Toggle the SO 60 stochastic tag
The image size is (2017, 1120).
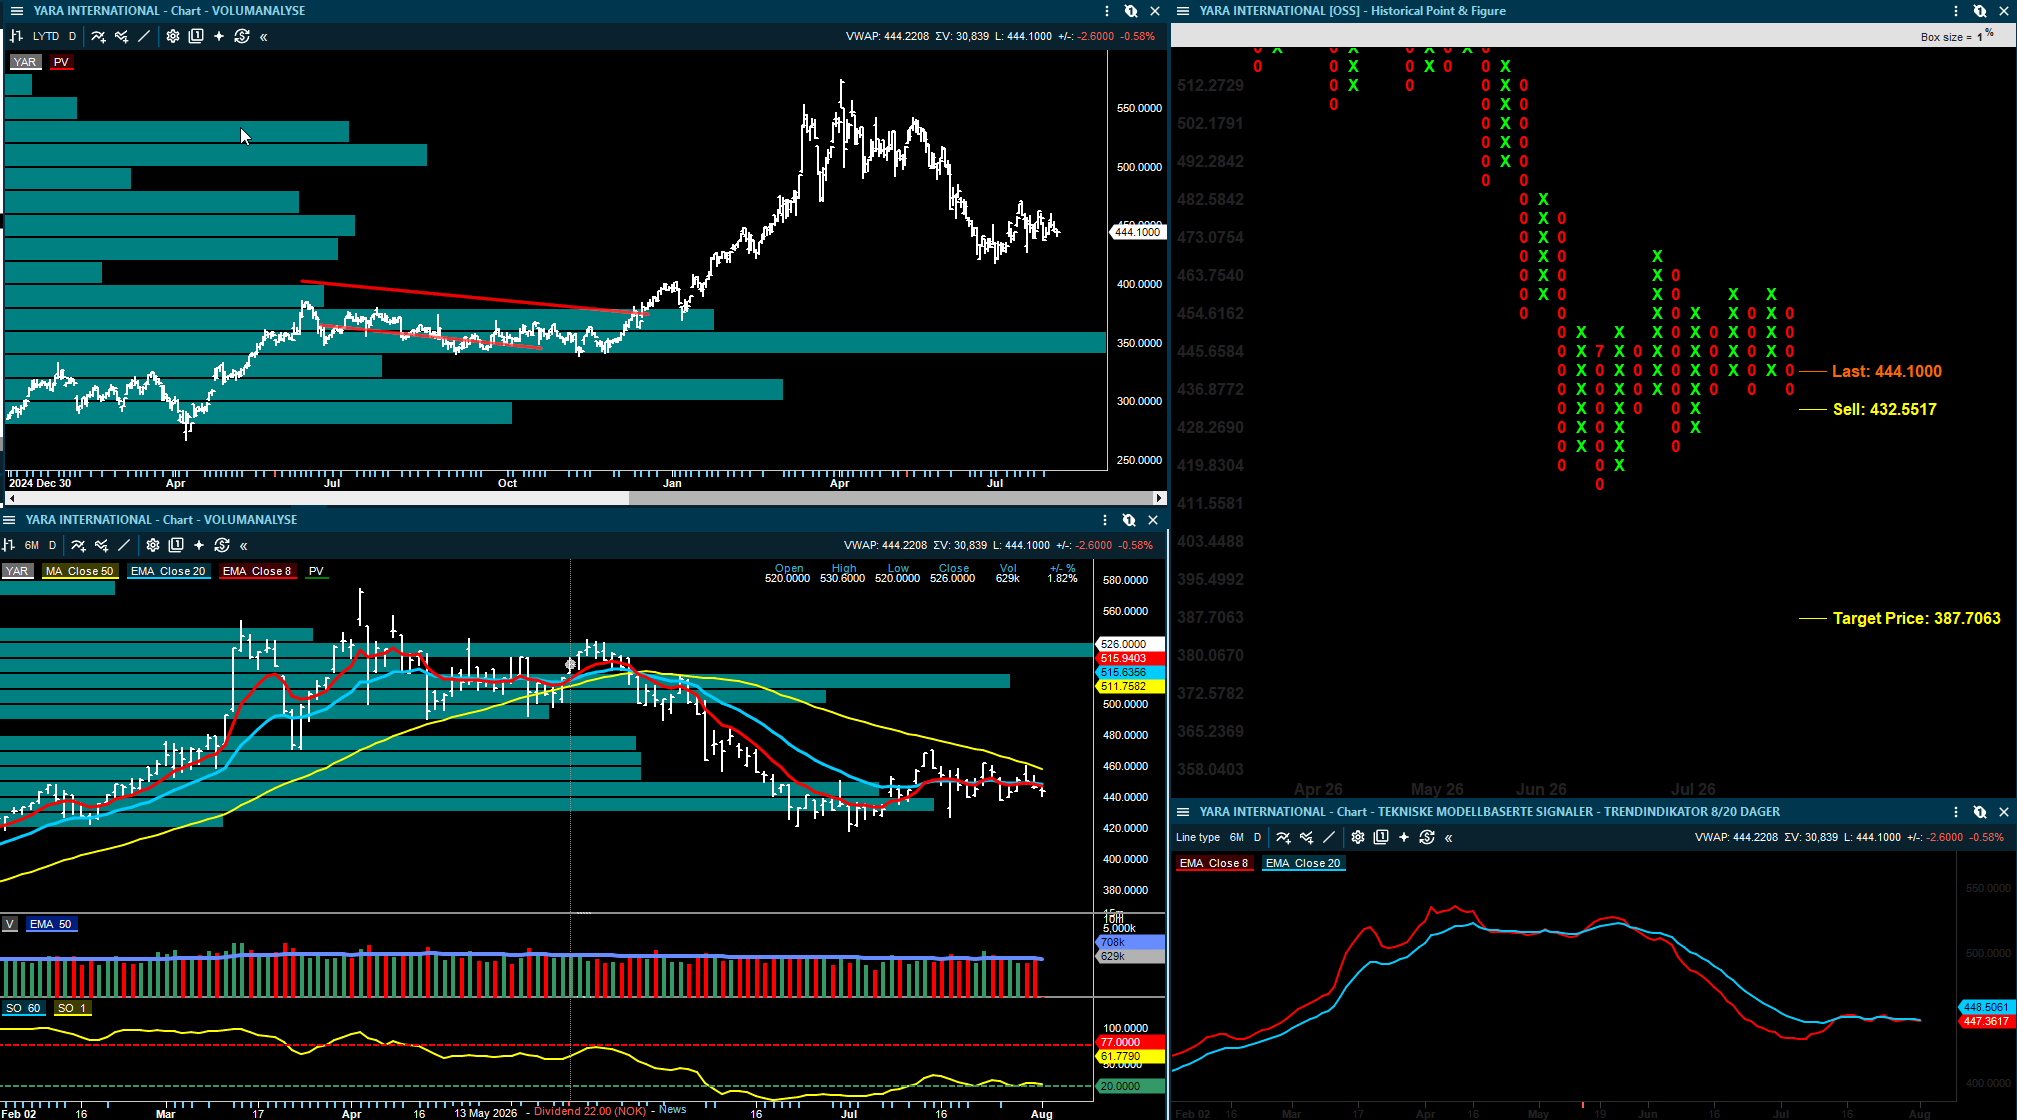(23, 1008)
